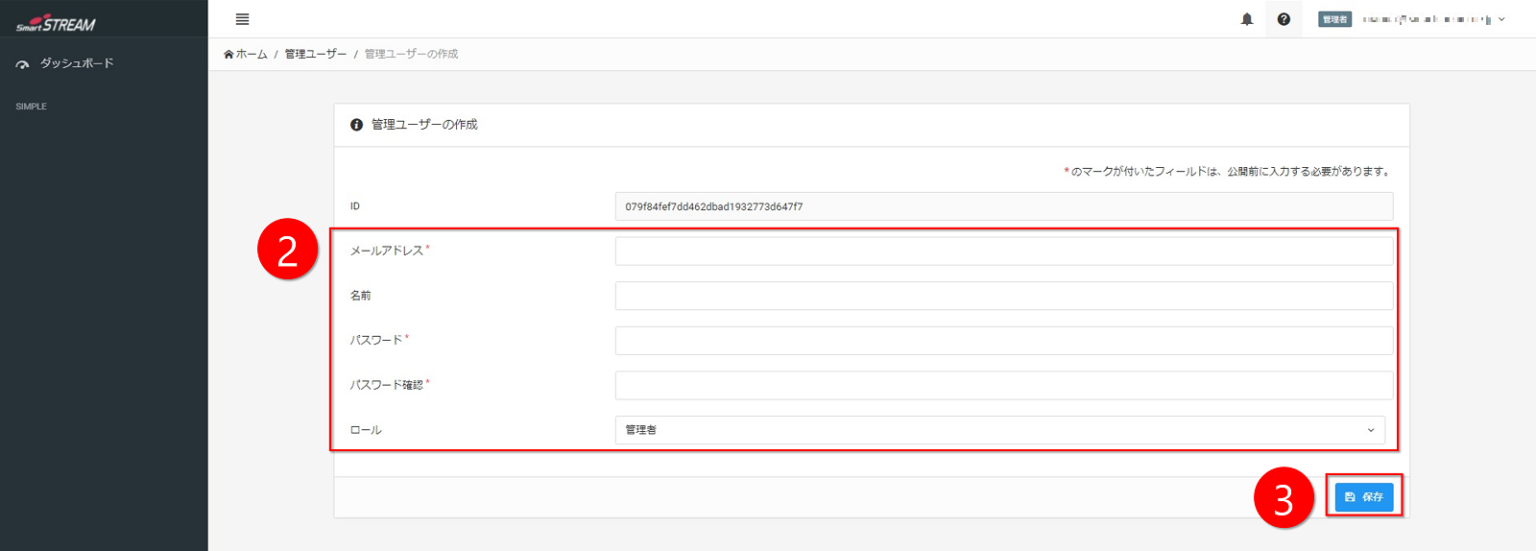Click the 管理ユーザーの作成 breadcrumb text
Screen dimensions: 1536x551
coord(411,54)
